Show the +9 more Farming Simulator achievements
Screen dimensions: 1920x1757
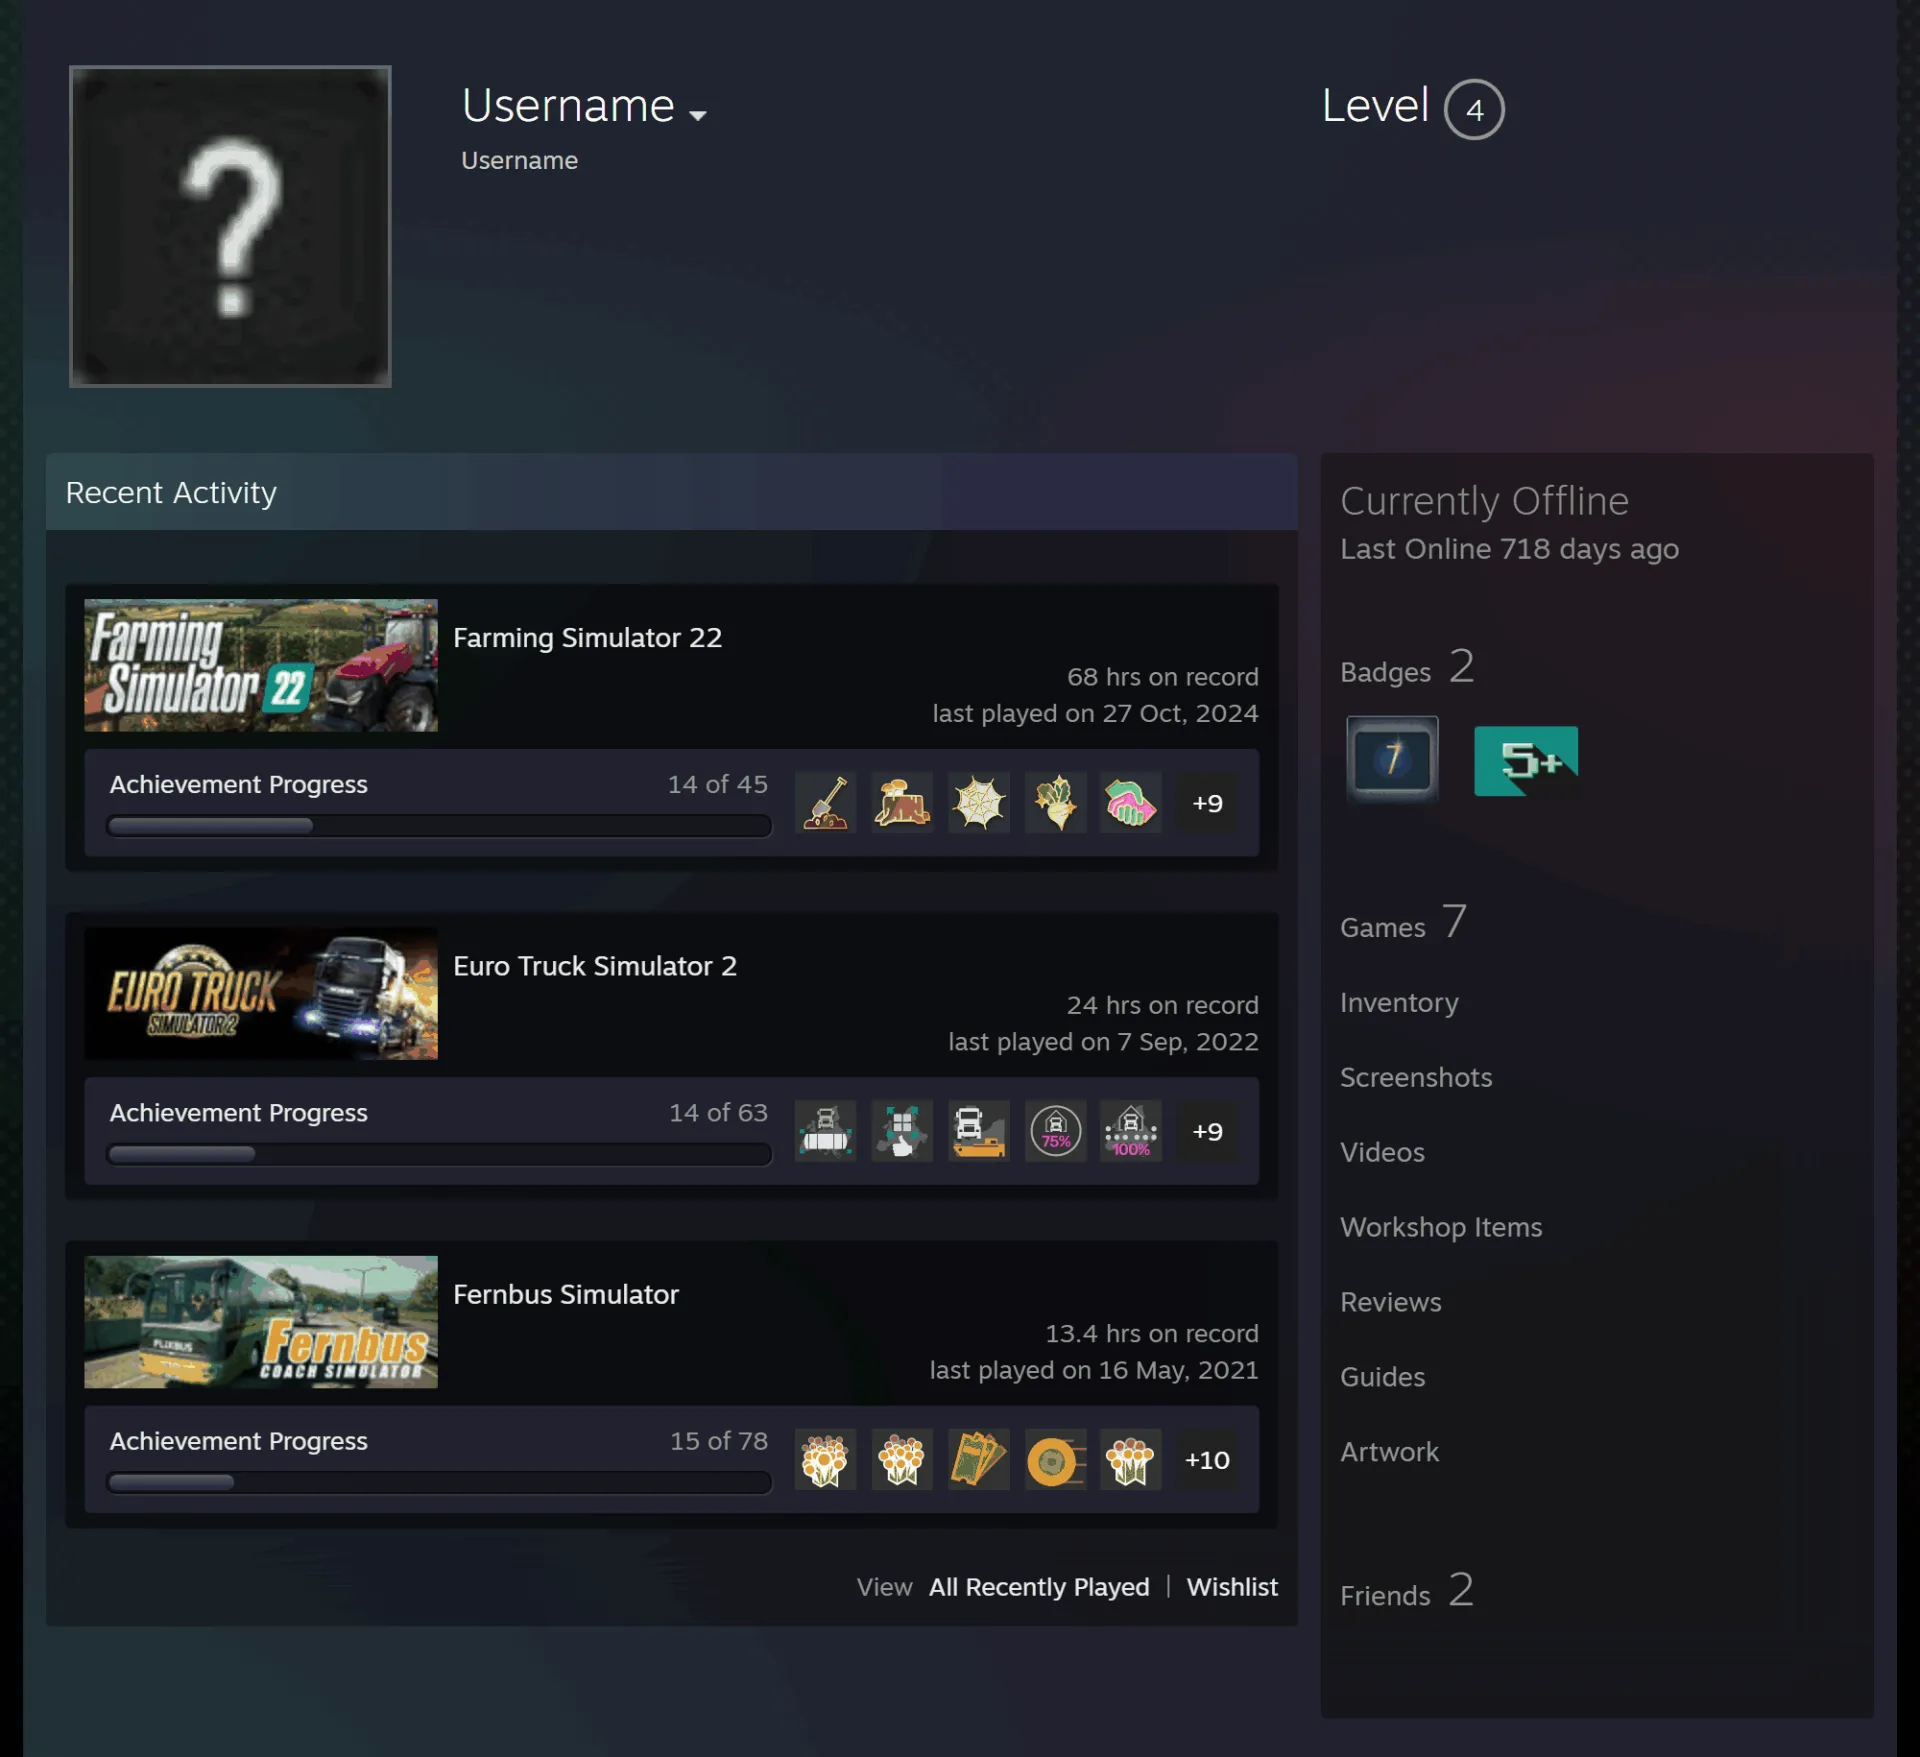pos(1207,803)
